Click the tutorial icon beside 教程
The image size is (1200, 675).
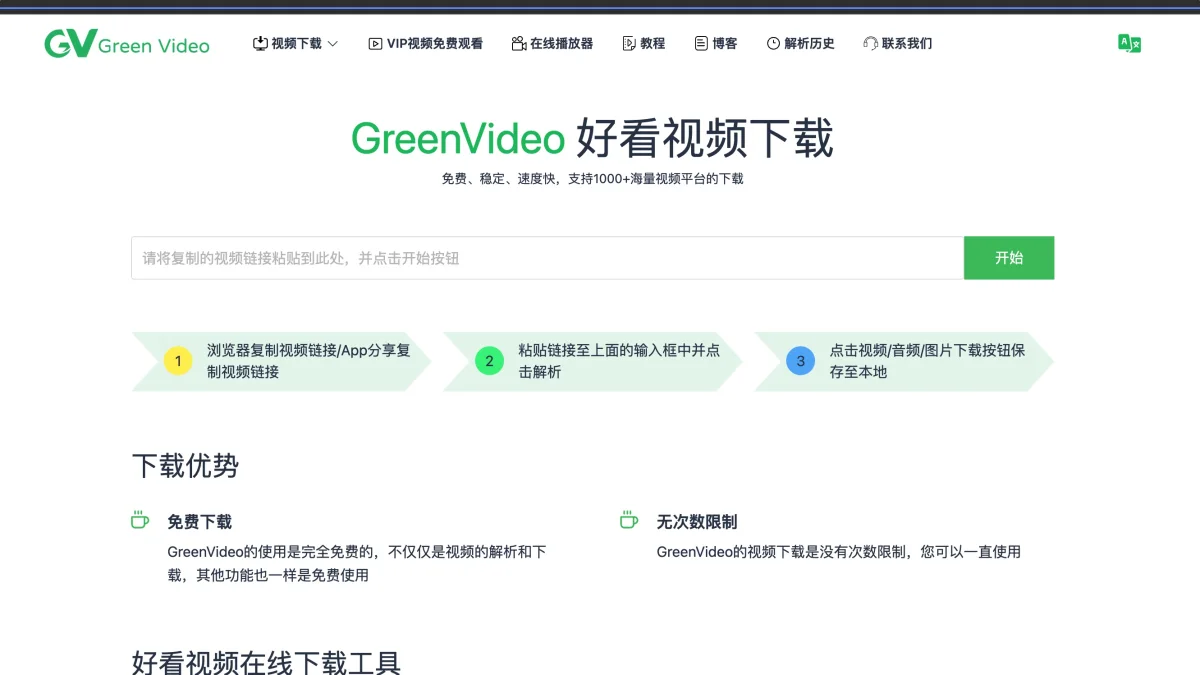[x=629, y=44]
